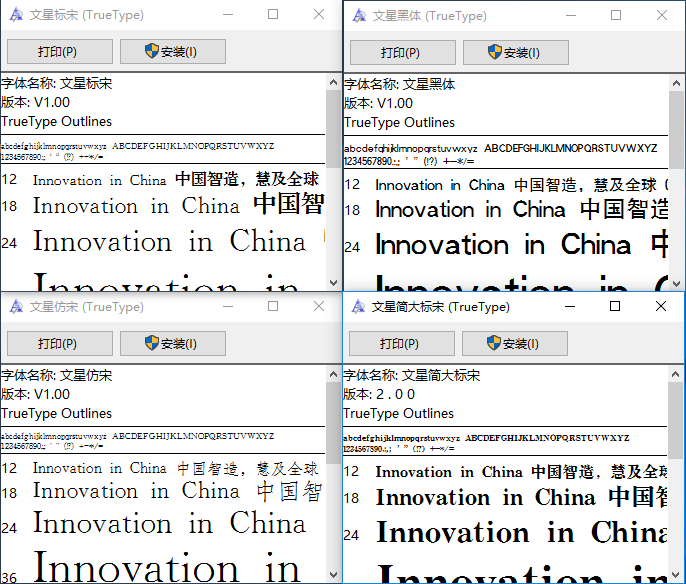Maximize the 文星标宋 font window

point(273,14)
